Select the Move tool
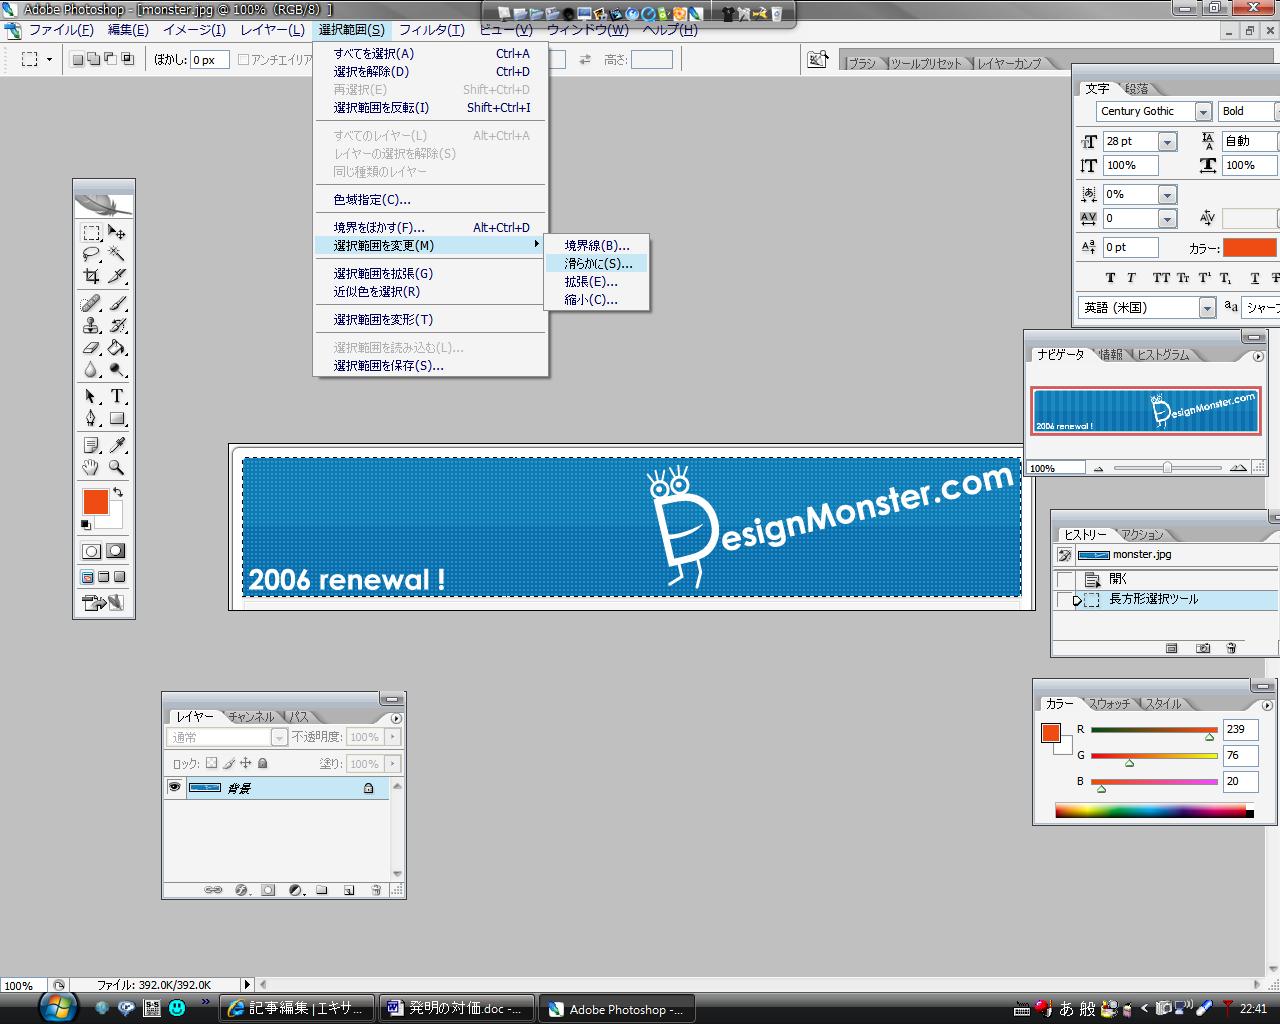Viewport: 1280px width, 1024px height. tap(117, 233)
